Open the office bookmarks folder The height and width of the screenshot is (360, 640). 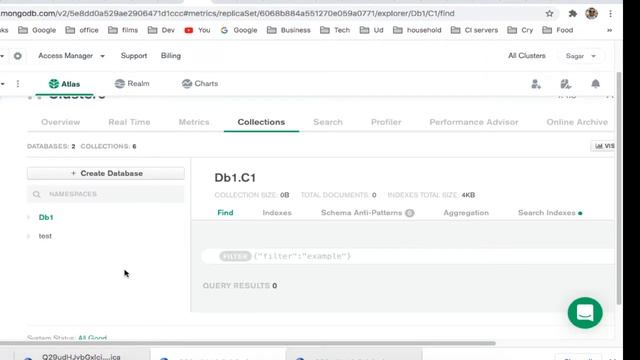pos(82,30)
